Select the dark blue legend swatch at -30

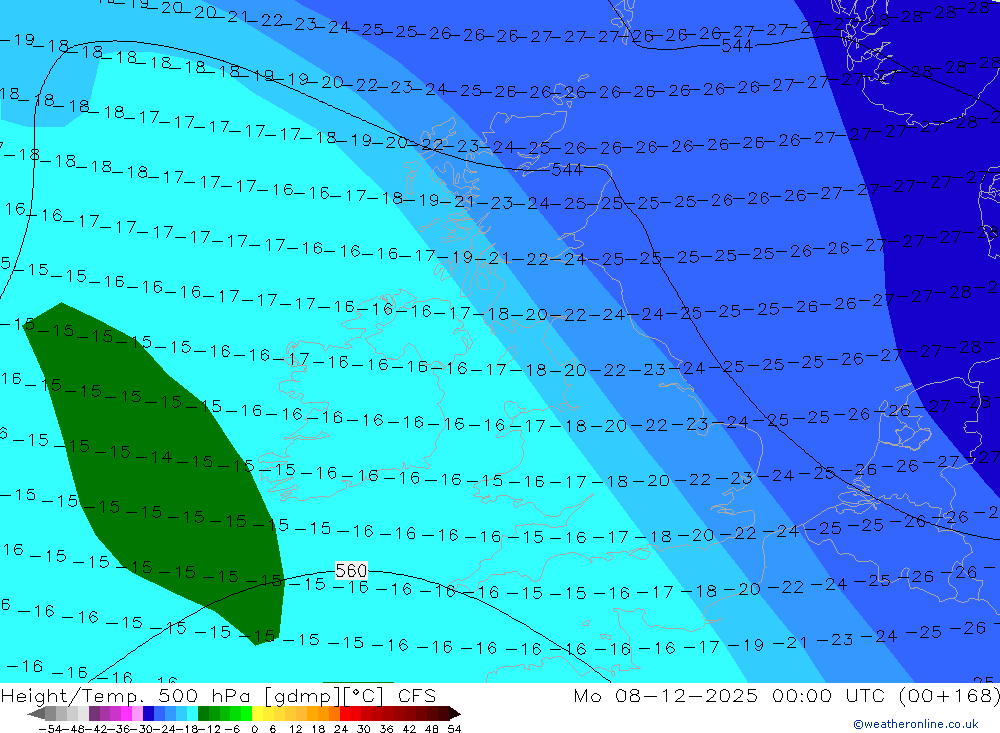pos(149,713)
